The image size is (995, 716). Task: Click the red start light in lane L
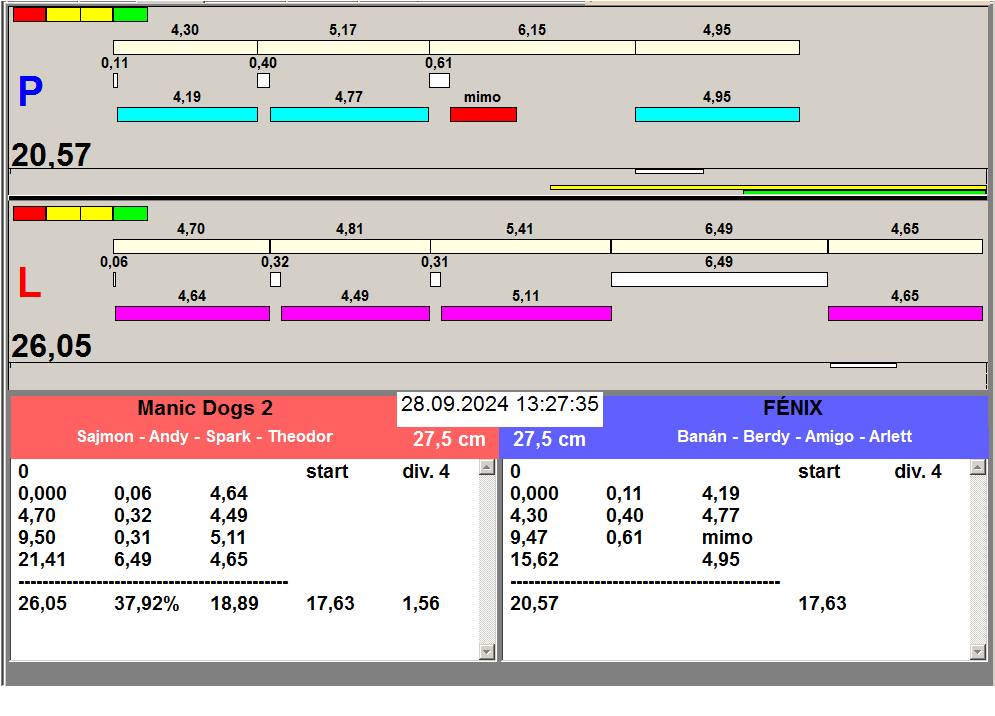point(29,213)
